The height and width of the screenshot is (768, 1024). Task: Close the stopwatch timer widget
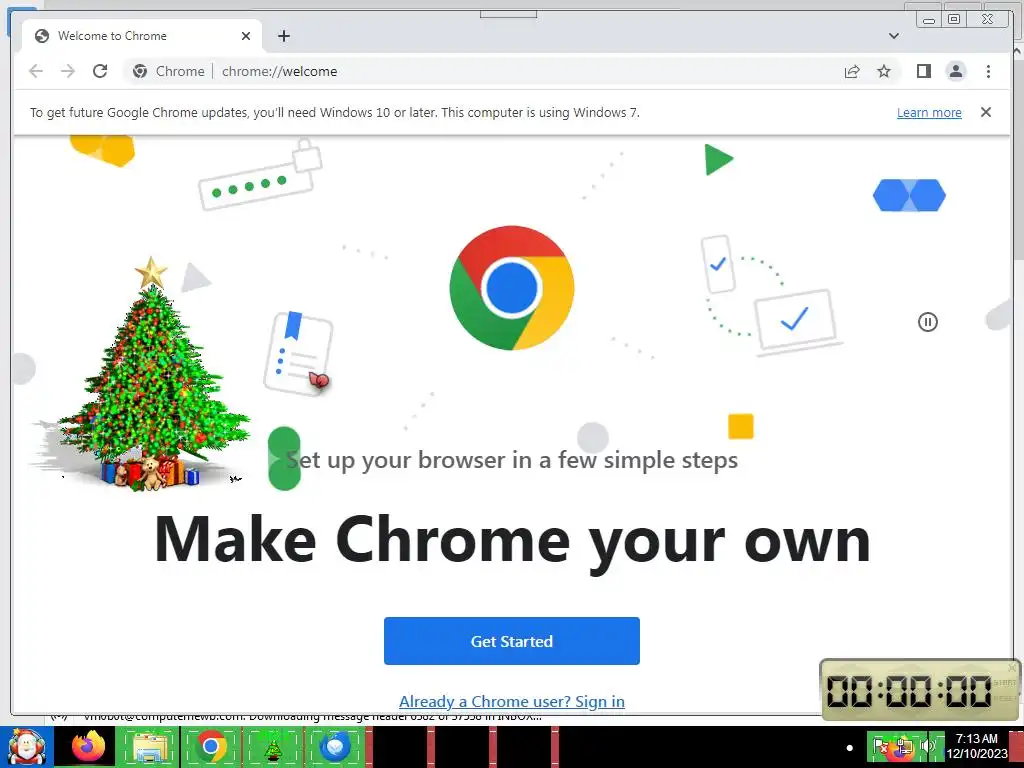point(1012,667)
